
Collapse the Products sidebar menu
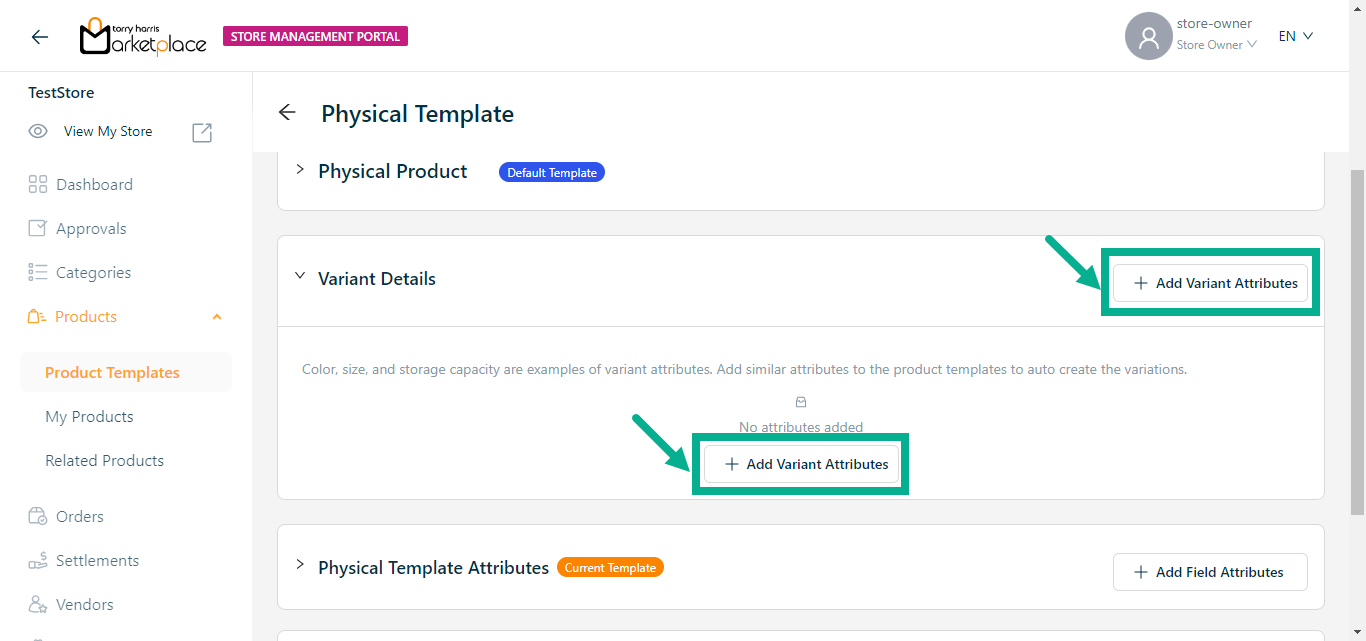tap(217, 317)
